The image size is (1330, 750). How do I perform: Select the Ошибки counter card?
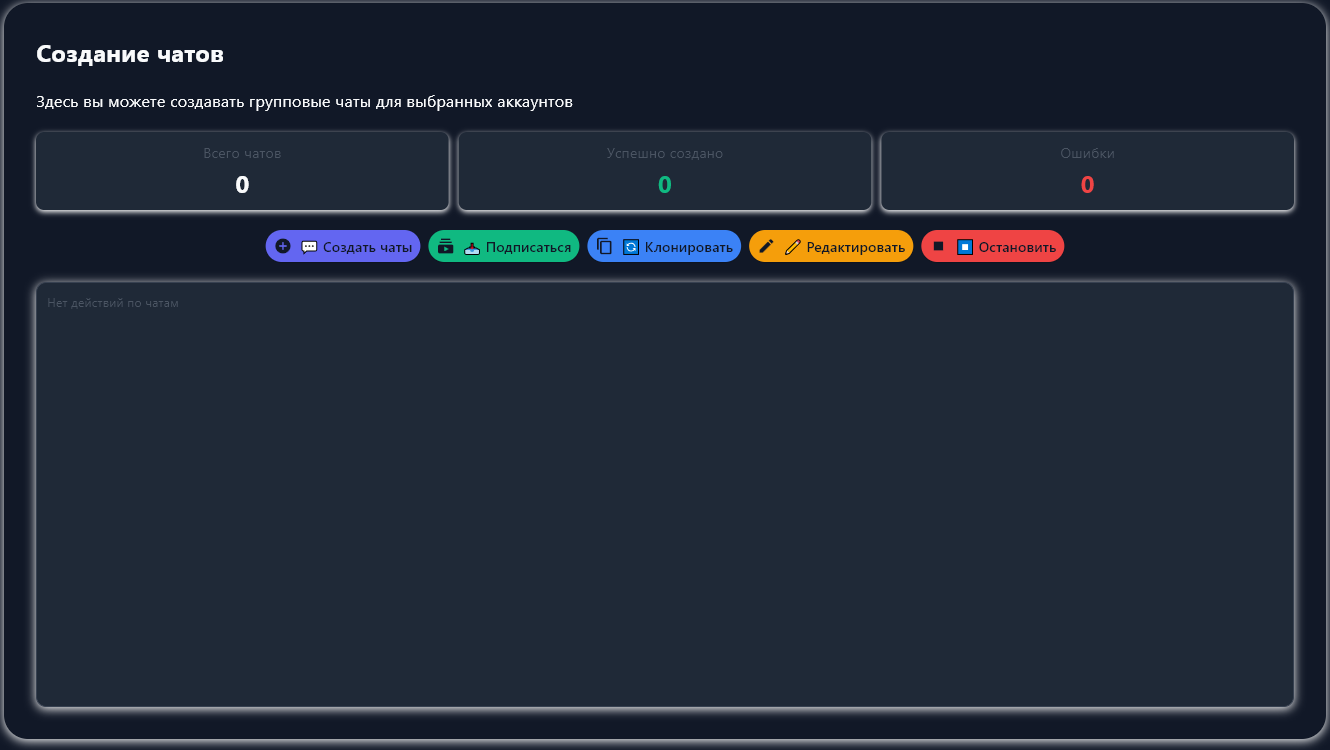[1087, 171]
